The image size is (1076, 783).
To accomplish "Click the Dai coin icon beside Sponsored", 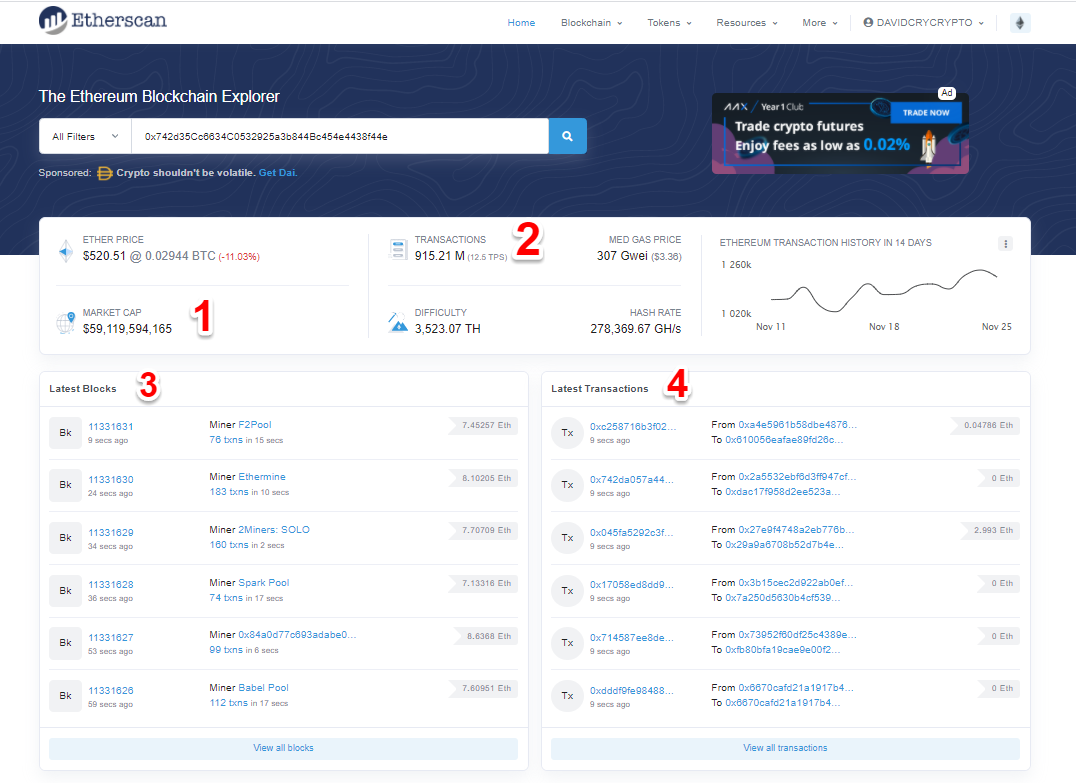I will click(x=105, y=172).
